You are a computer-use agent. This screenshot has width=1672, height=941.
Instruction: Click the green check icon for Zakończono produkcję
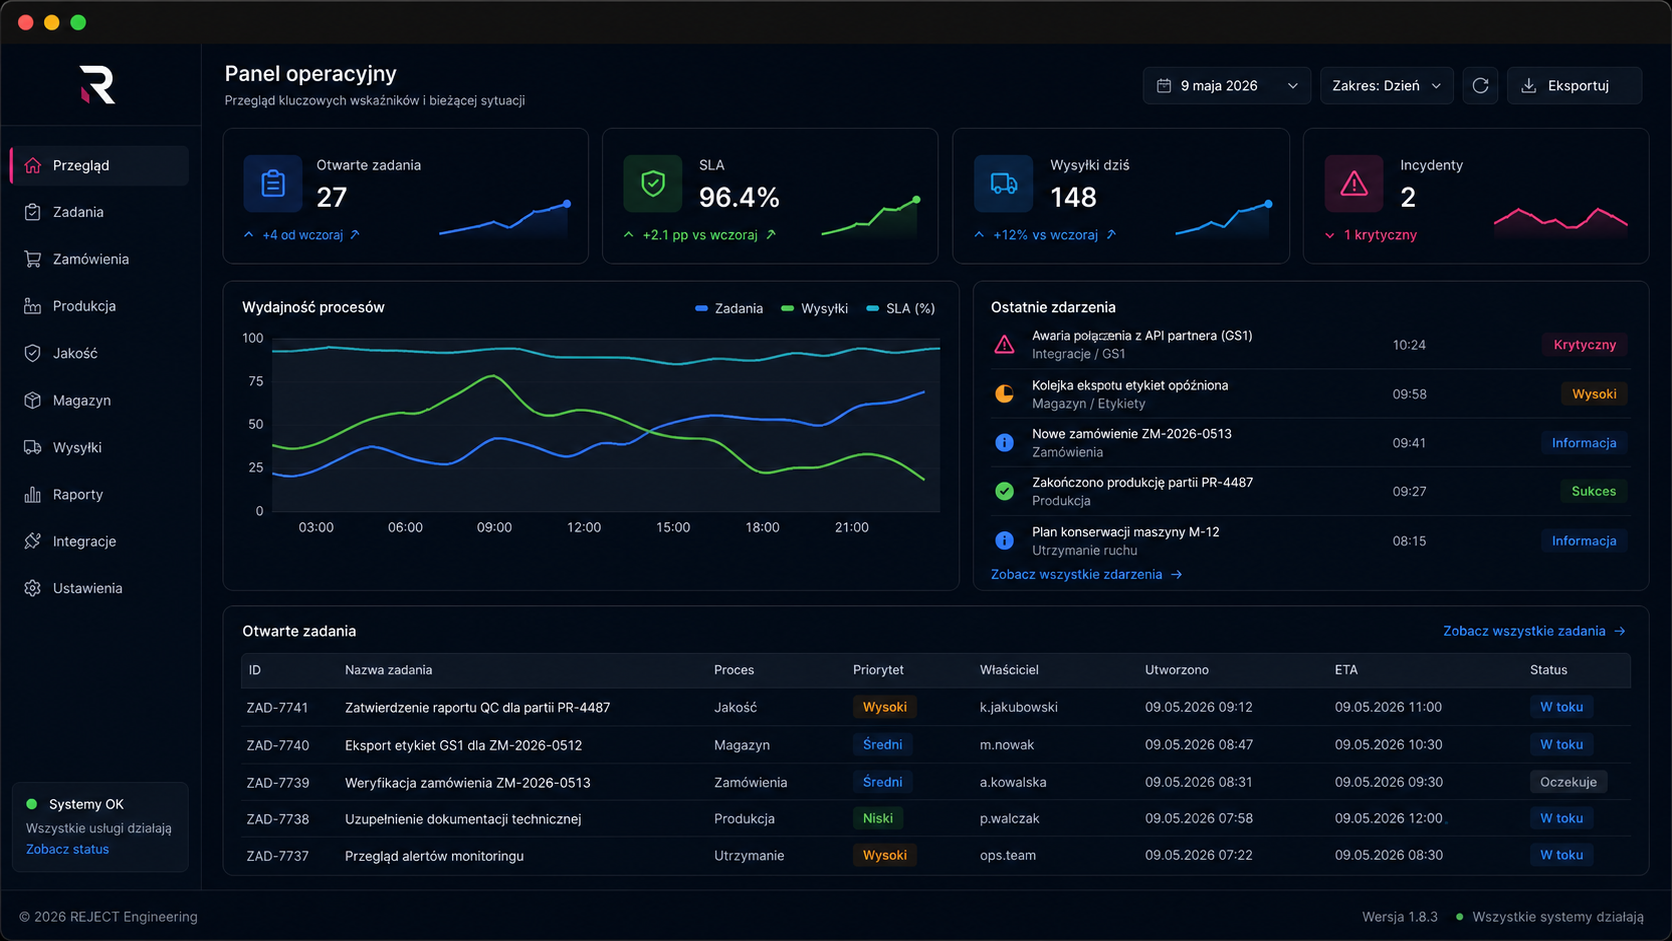(1004, 491)
